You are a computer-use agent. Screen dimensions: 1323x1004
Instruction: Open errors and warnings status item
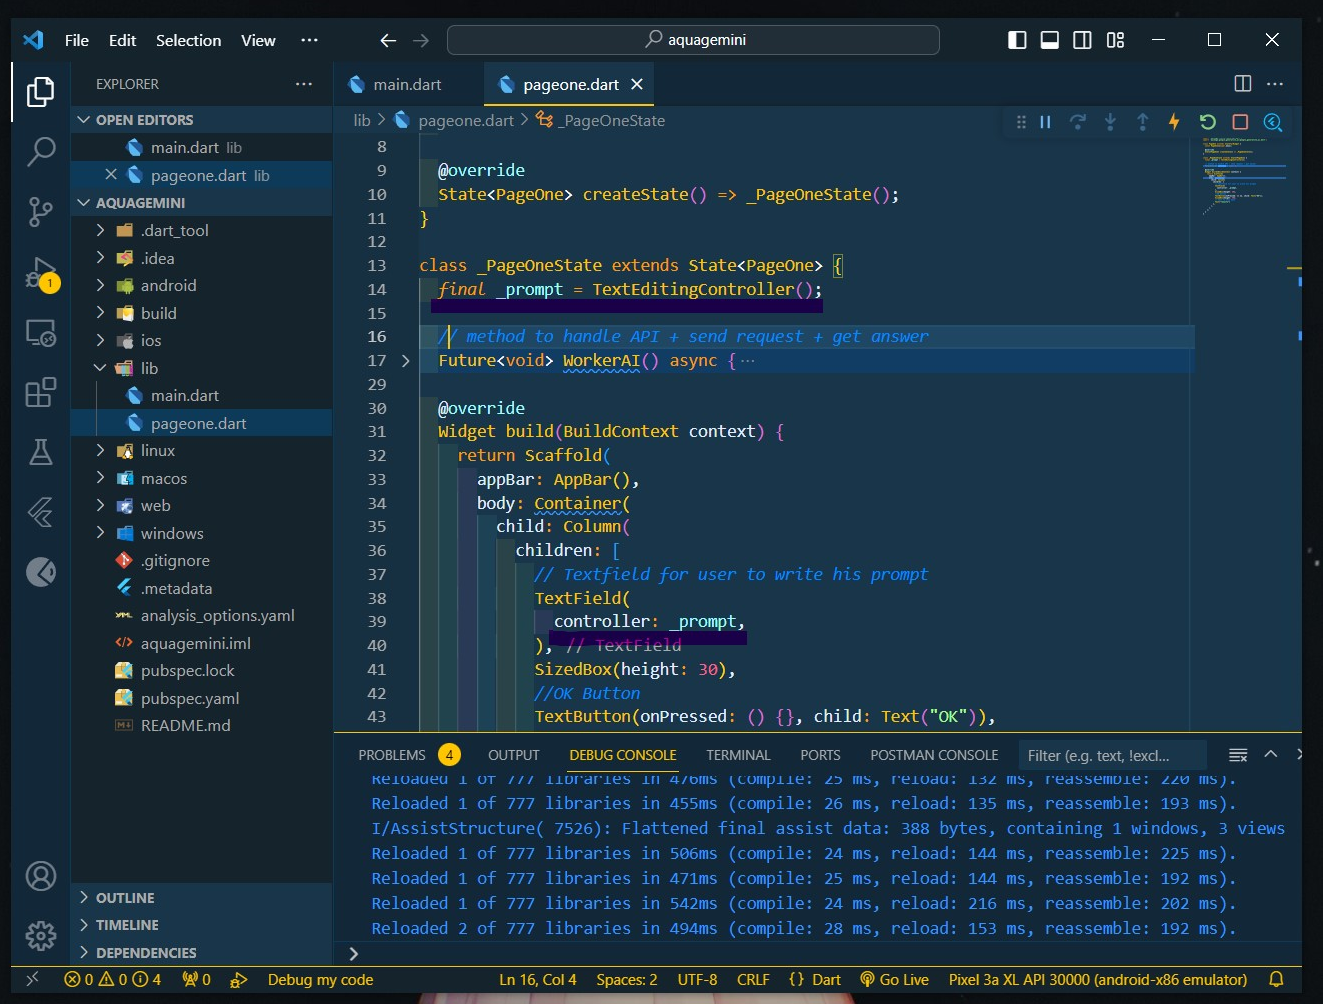(x=112, y=980)
